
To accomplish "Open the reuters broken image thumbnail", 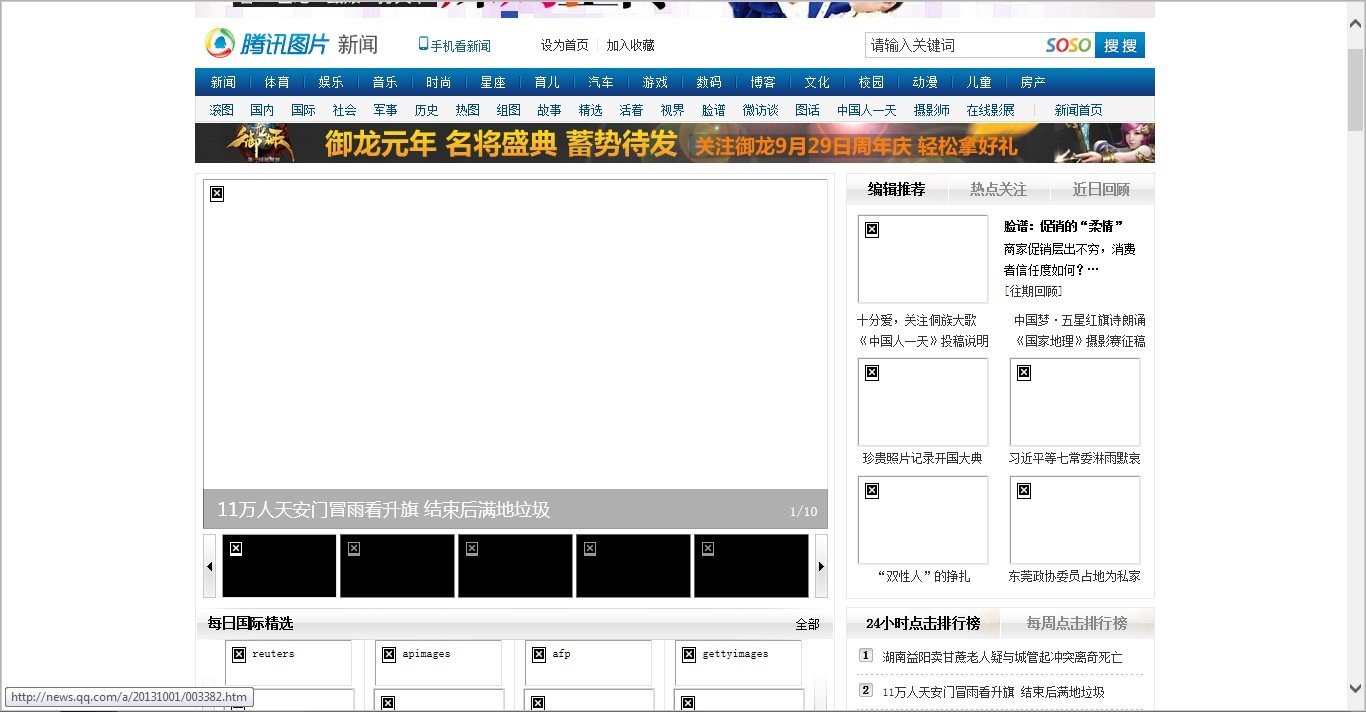I will tap(288, 662).
